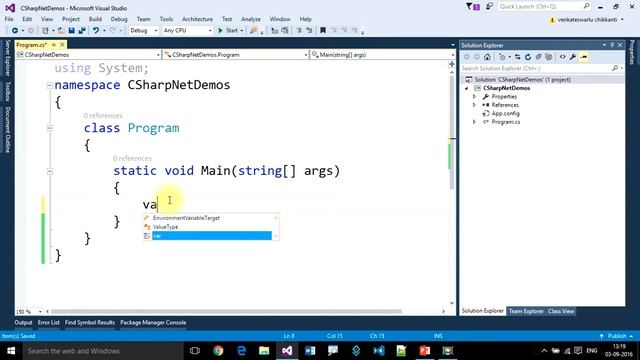
Task: Click the Undo arrow icon
Action: (96, 31)
